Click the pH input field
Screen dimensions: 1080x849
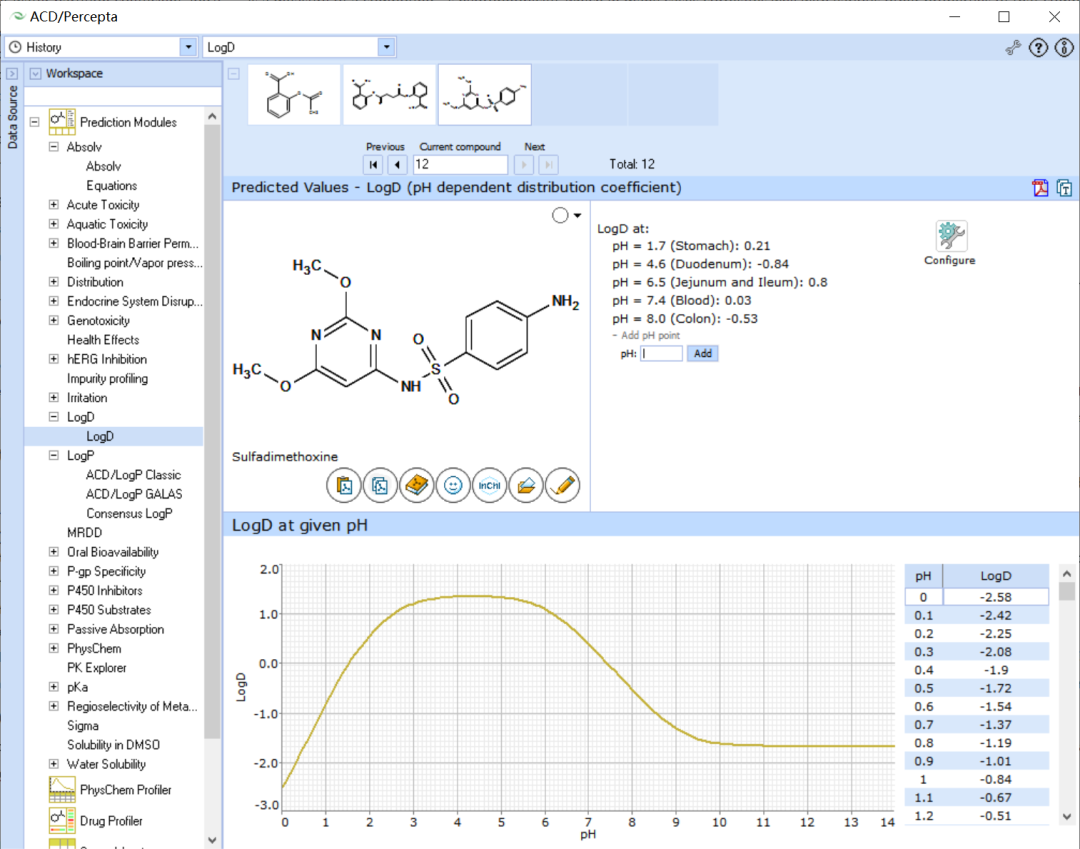[x=661, y=353]
